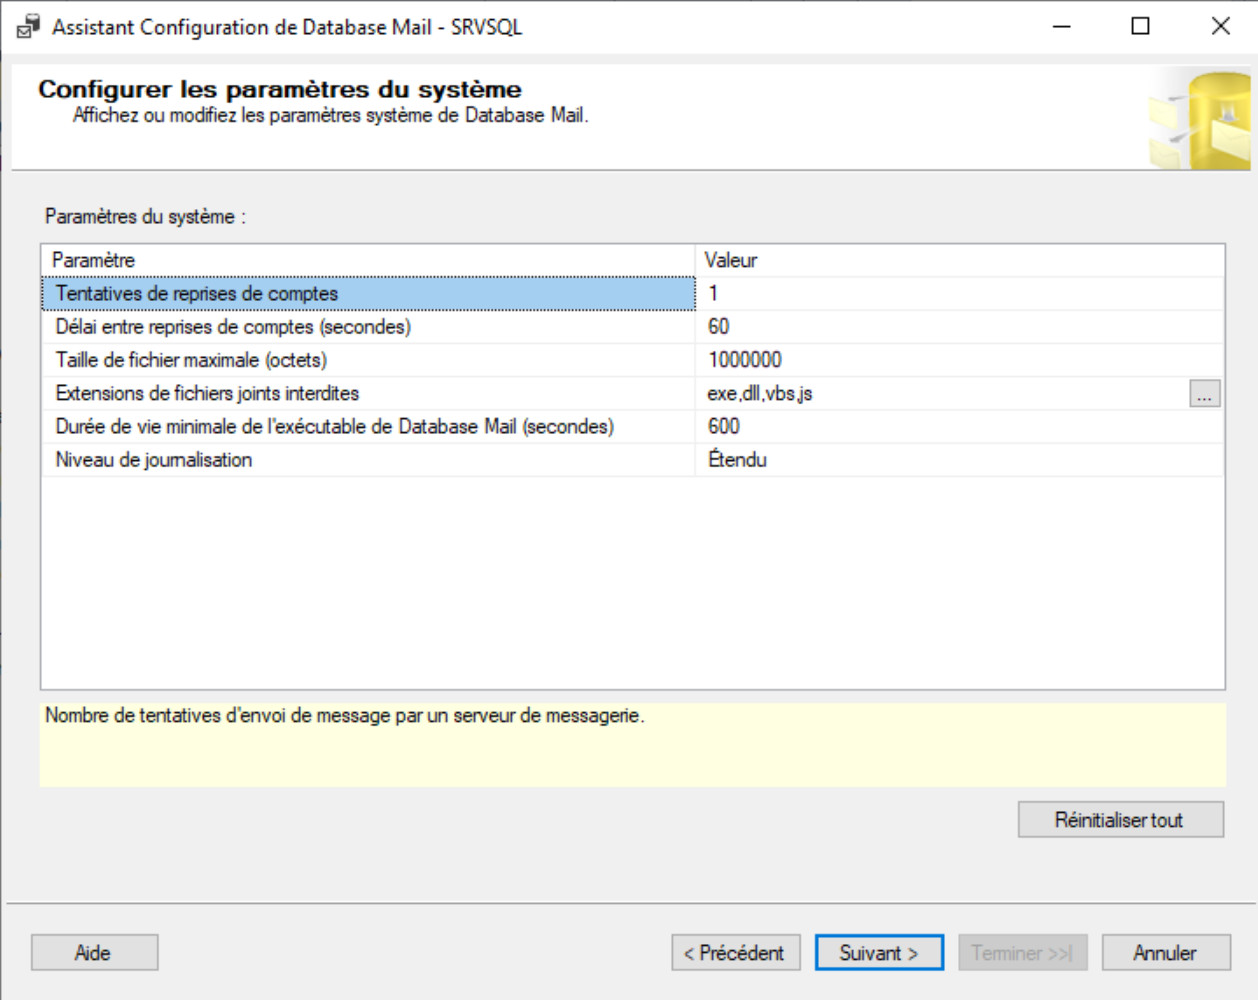The width and height of the screenshot is (1258, 1000).
Task: Continue with the Suivant button
Action: click(879, 953)
